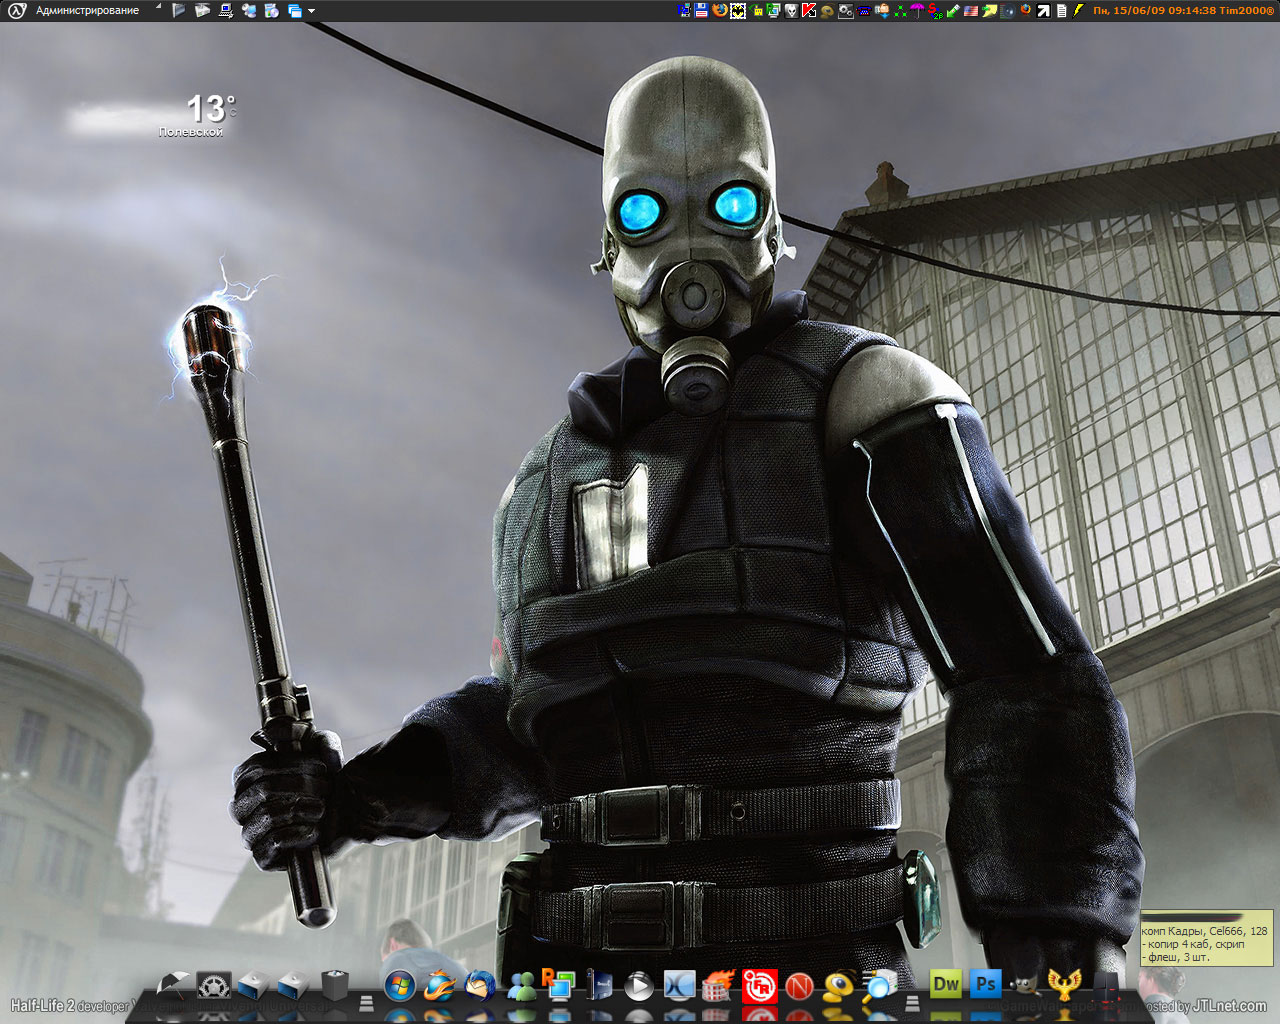The image size is (1280, 1024).
Task: Click the US flag language indicator
Action: coord(970,10)
